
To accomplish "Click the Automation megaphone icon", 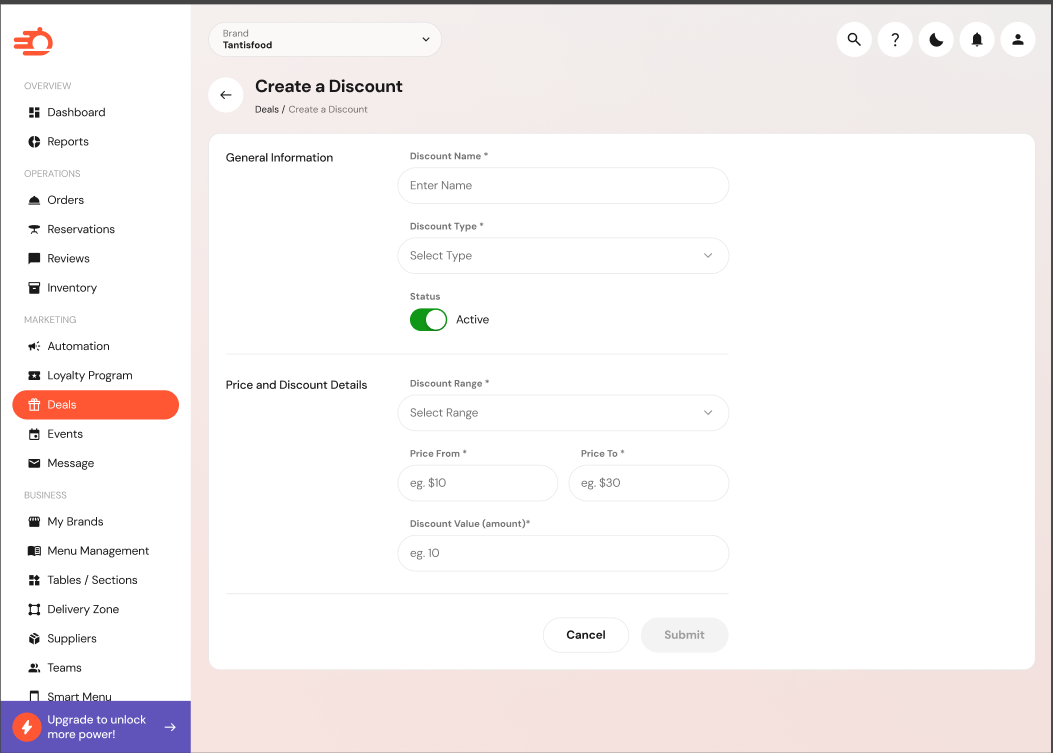I will [x=34, y=346].
